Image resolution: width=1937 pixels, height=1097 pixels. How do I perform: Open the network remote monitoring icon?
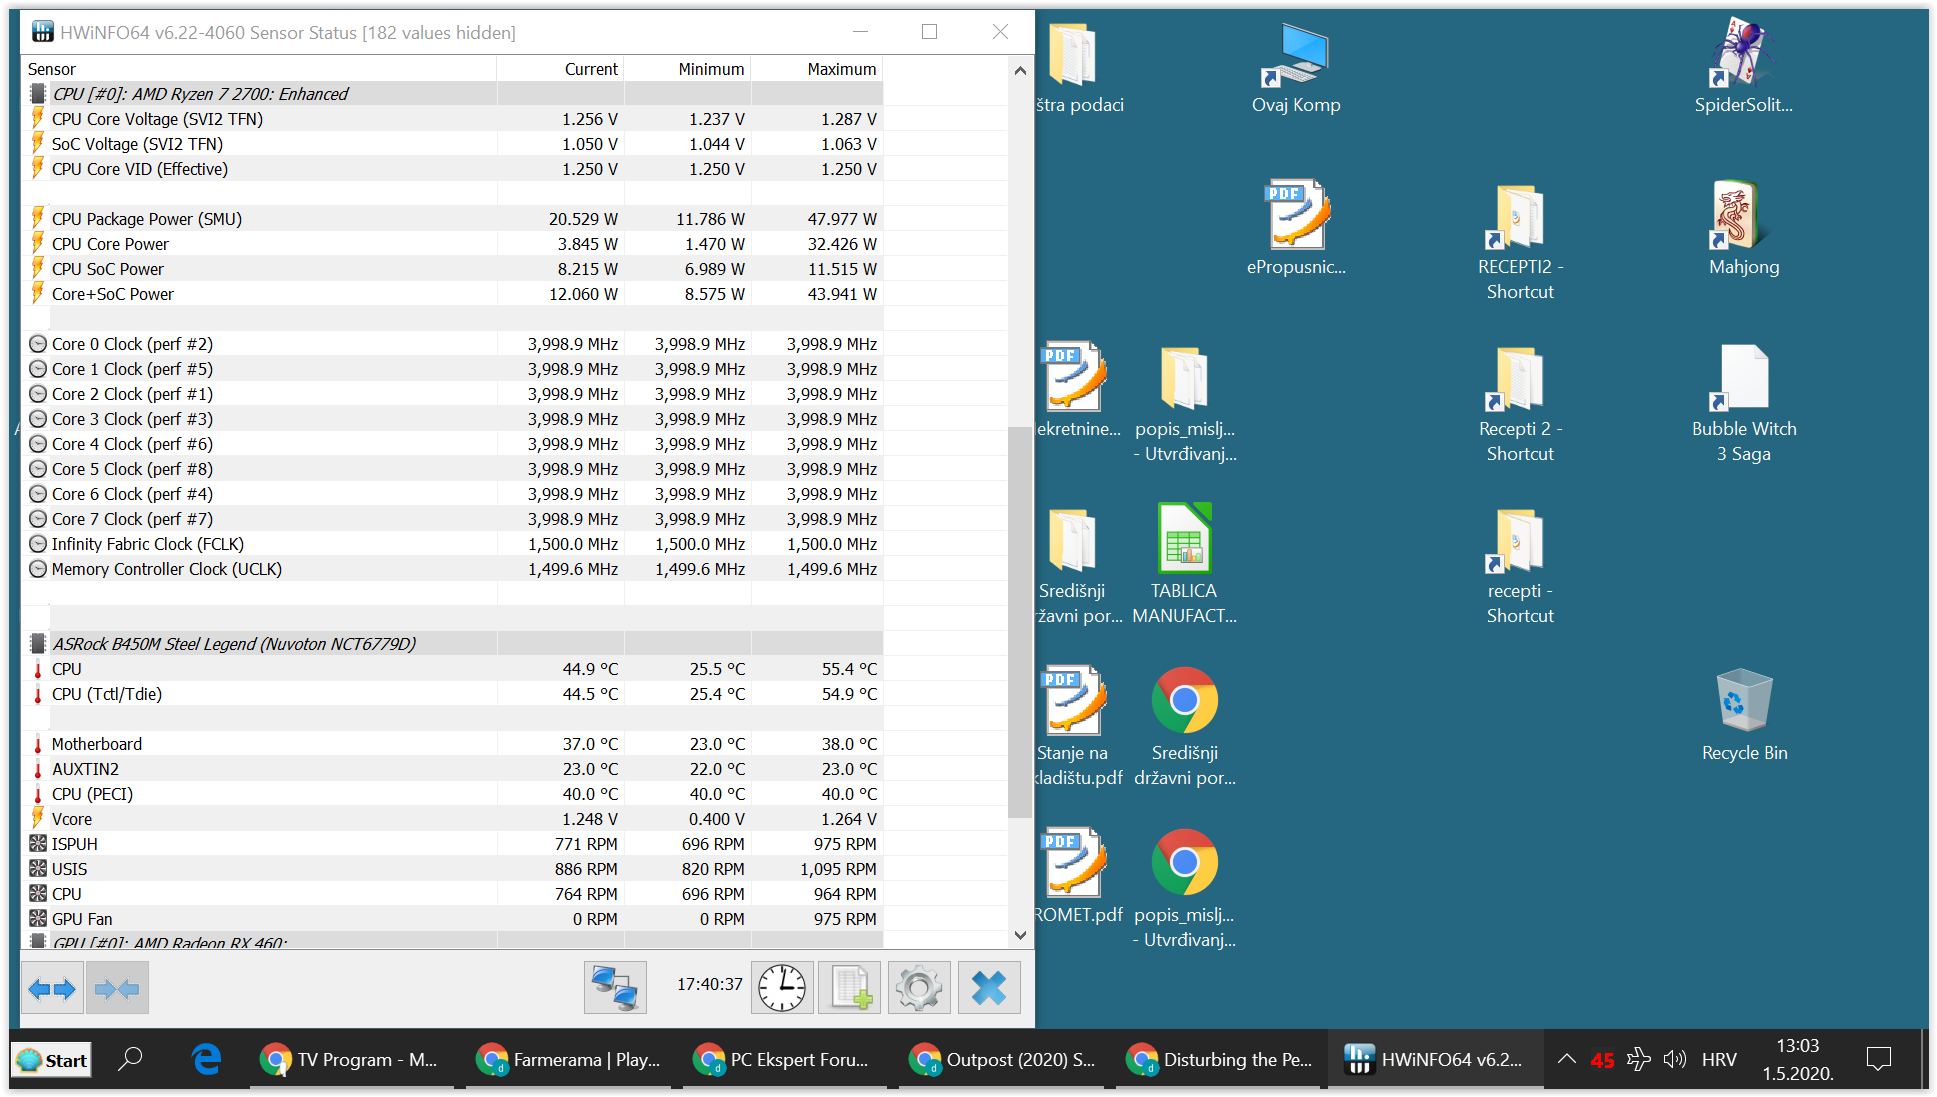[615, 988]
